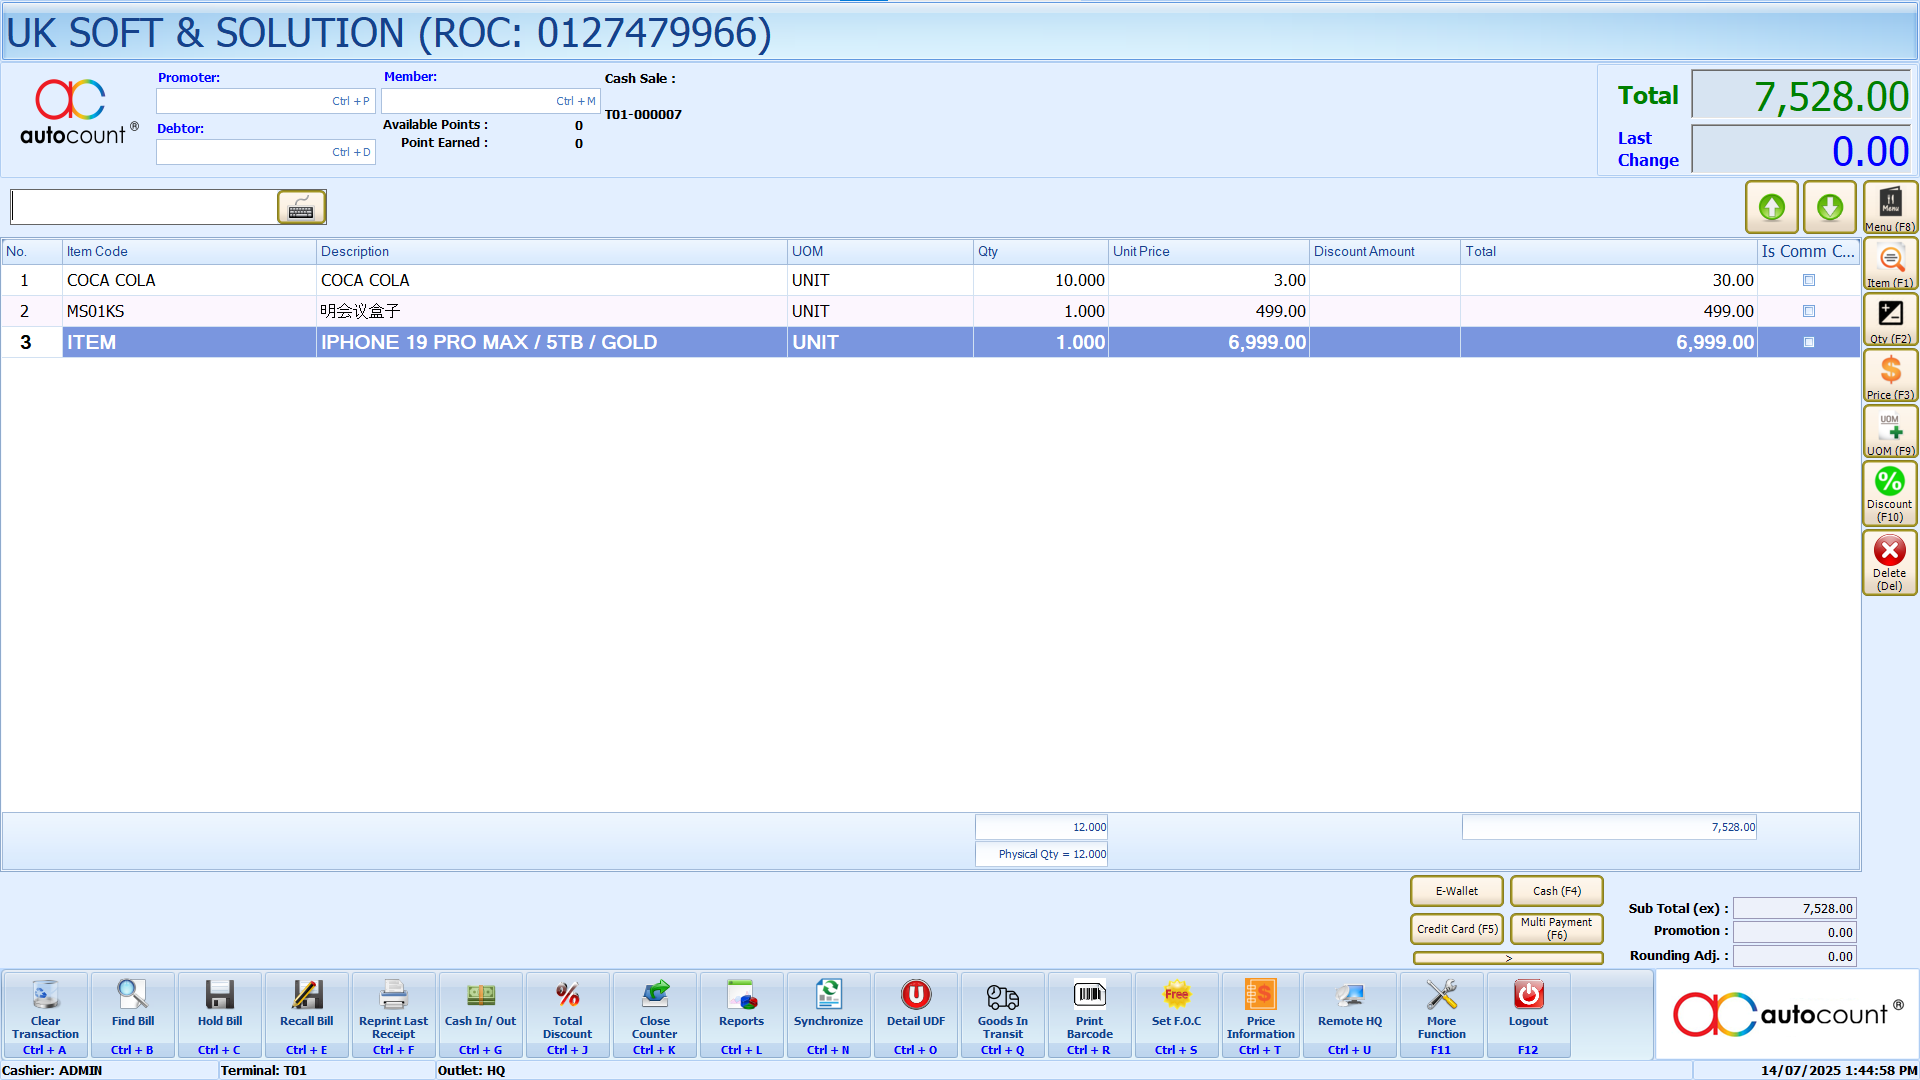Sort by Item Code column header
The width and height of the screenshot is (1920, 1080).
click(x=189, y=252)
